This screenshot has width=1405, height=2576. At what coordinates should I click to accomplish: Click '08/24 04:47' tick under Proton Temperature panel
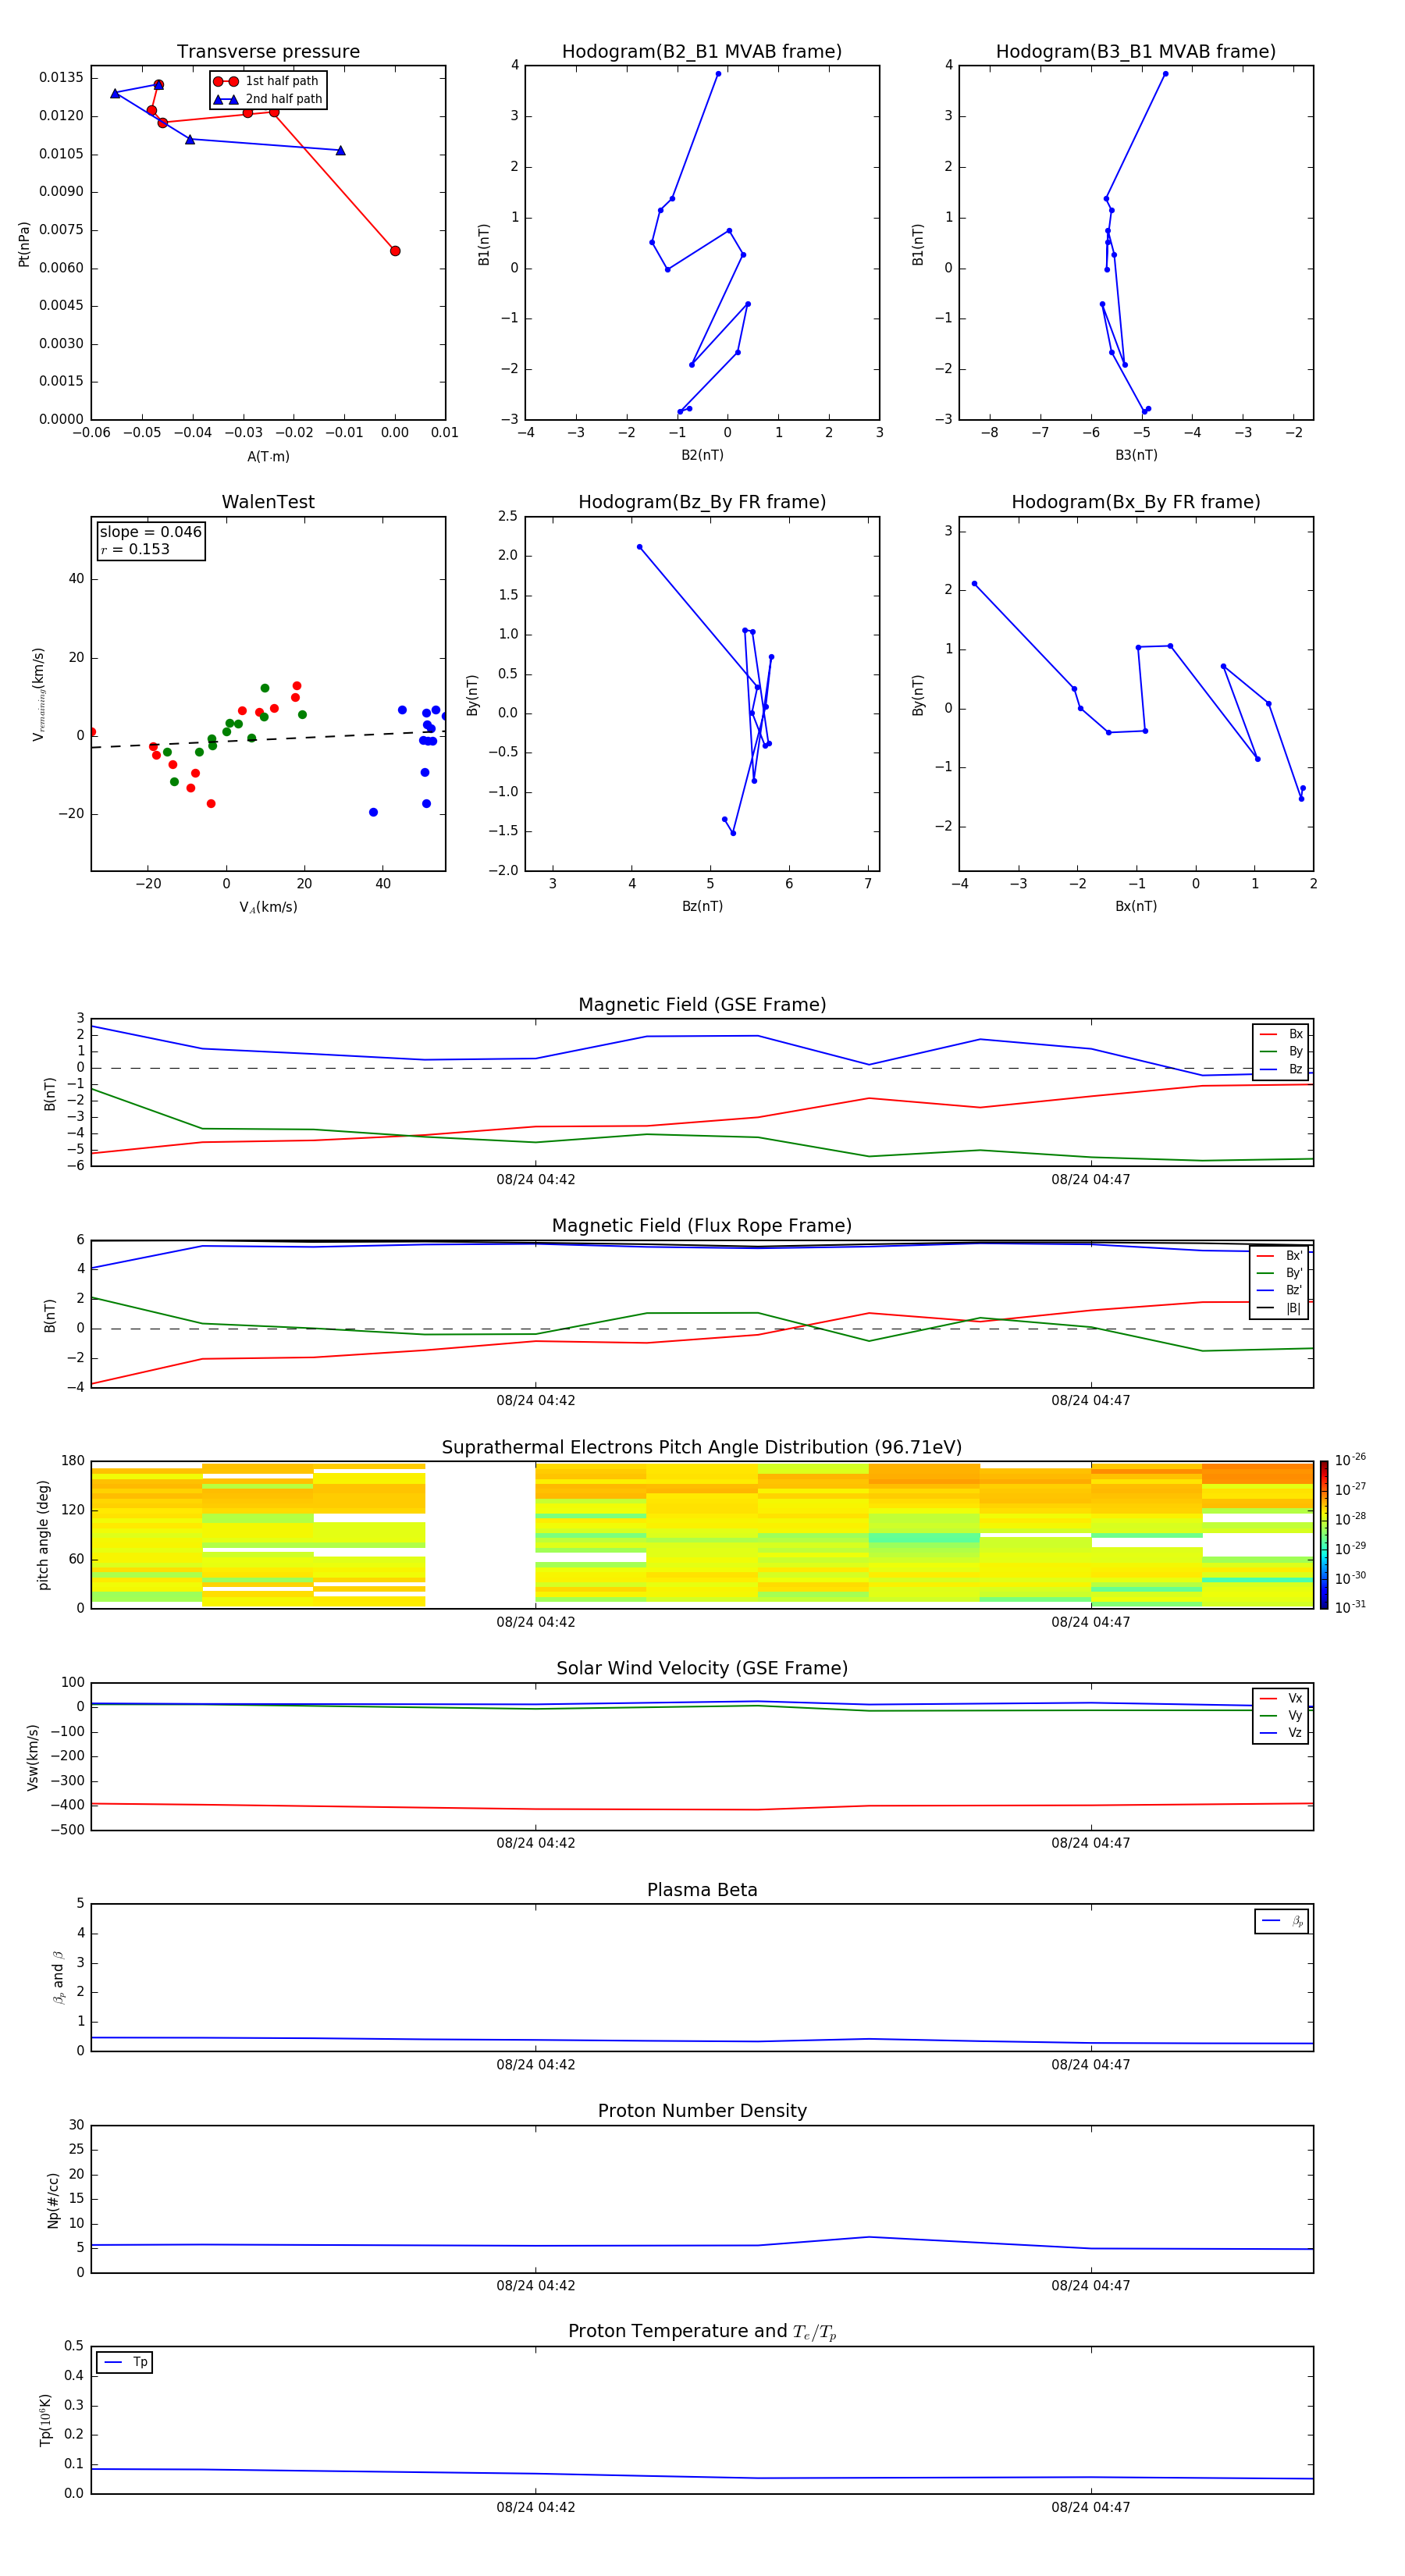tap(1091, 2507)
